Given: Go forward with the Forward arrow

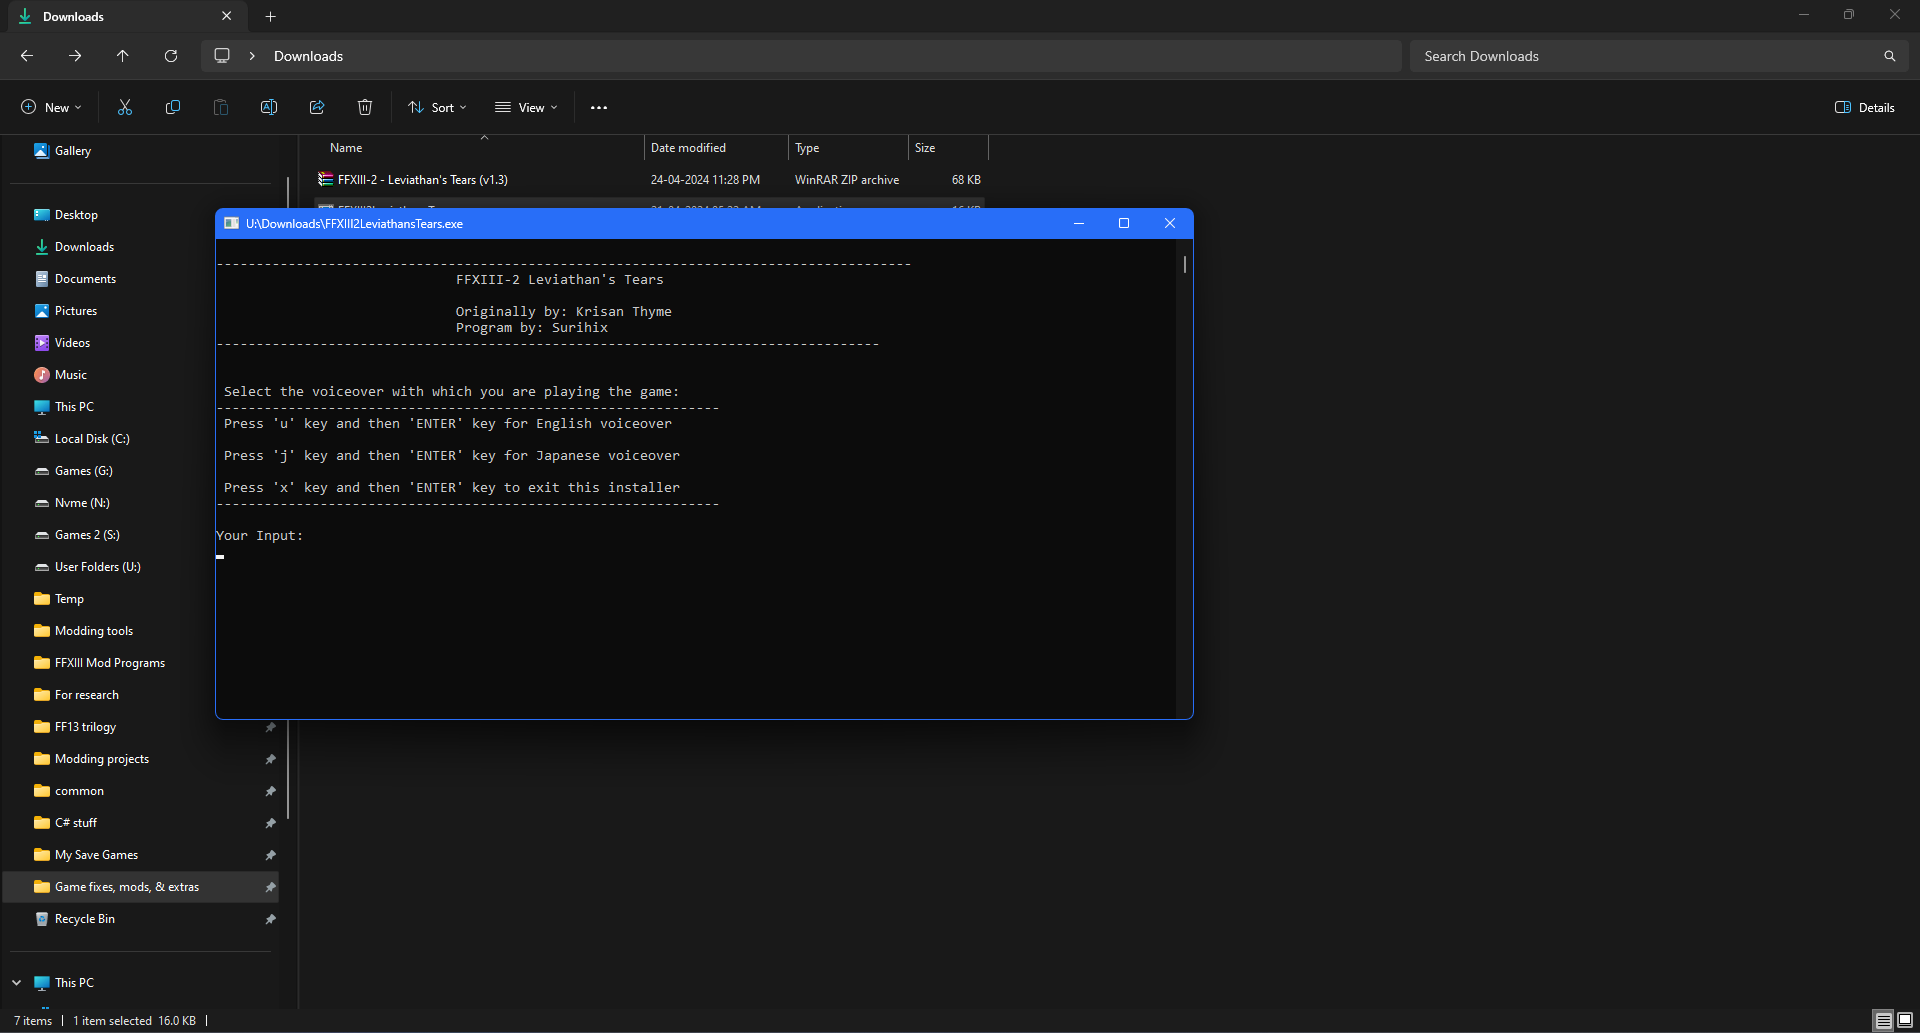Looking at the screenshot, I should pos(75,56).
